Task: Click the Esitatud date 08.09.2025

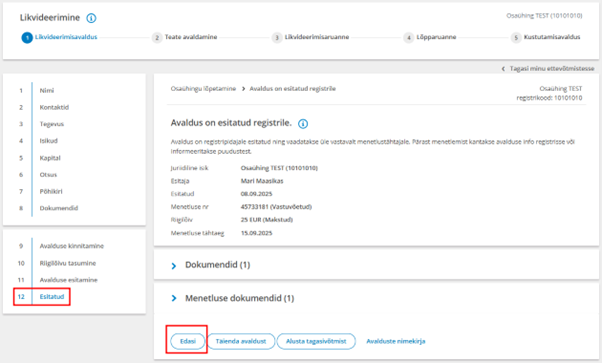Action: click(256, 194)
